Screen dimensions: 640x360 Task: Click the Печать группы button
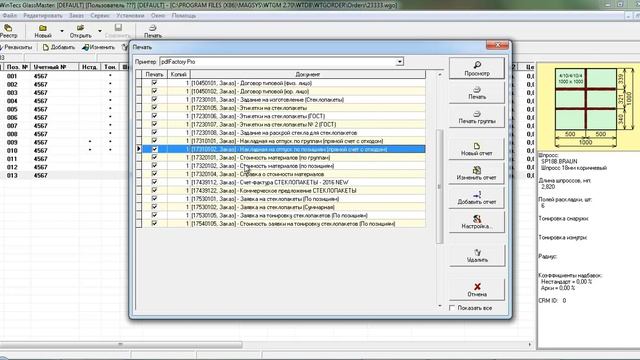pyautogui.click(x=477, y=117)
